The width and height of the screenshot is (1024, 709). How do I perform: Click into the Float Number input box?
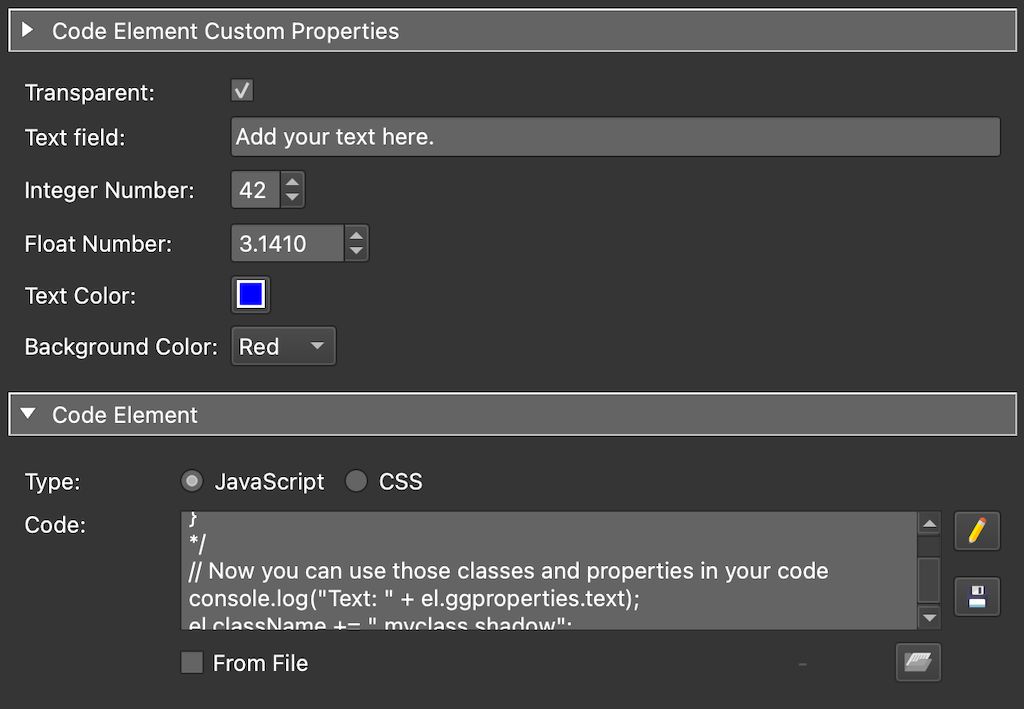pos(290,243)
